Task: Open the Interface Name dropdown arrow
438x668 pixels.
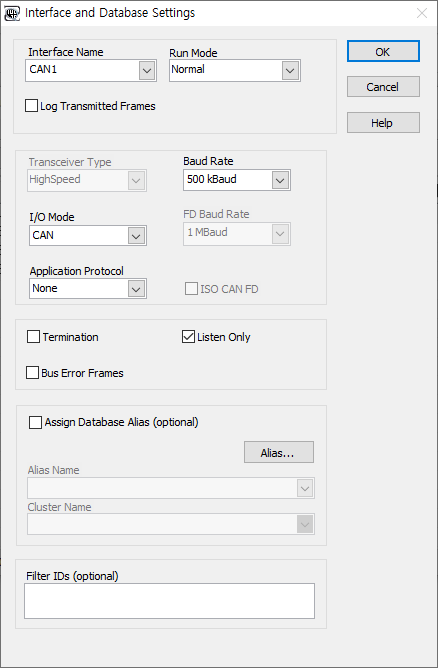Action: pos(147,70)
